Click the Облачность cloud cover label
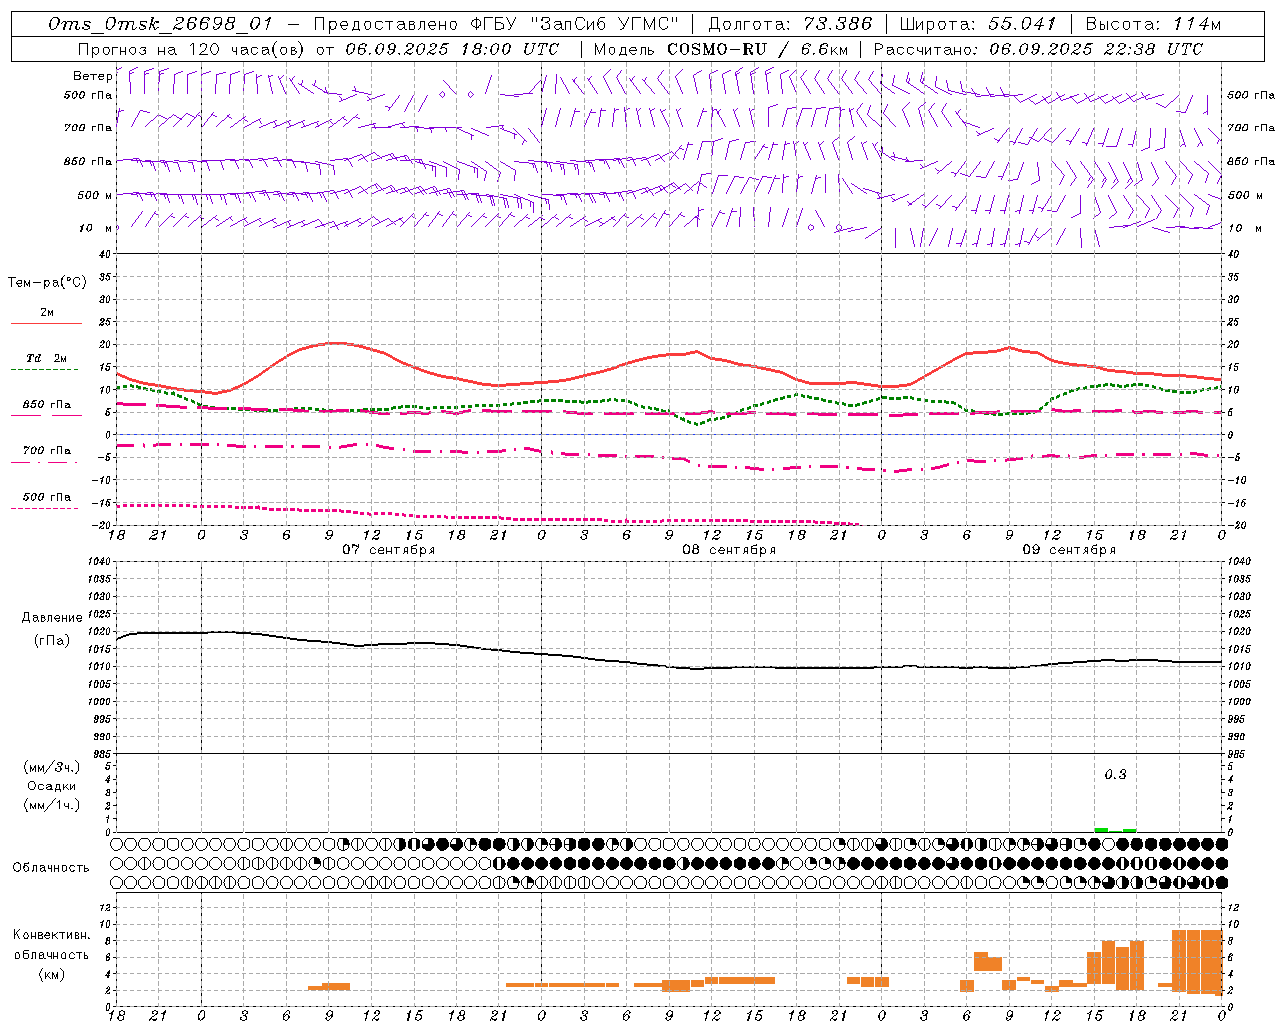 coord(51,867)
